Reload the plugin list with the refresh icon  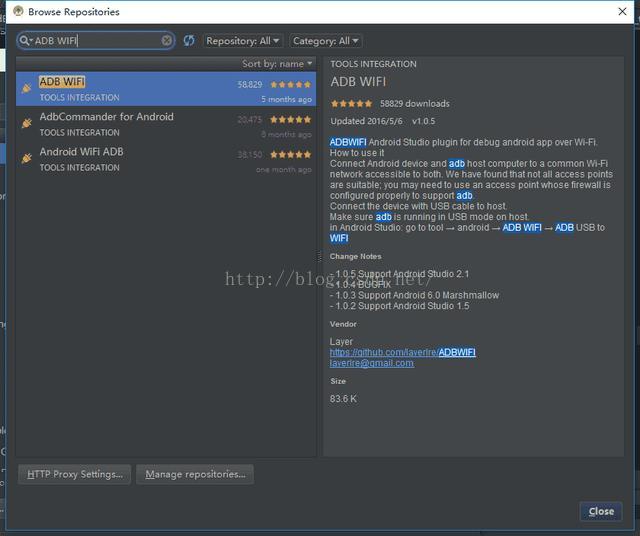pos(189,40)
